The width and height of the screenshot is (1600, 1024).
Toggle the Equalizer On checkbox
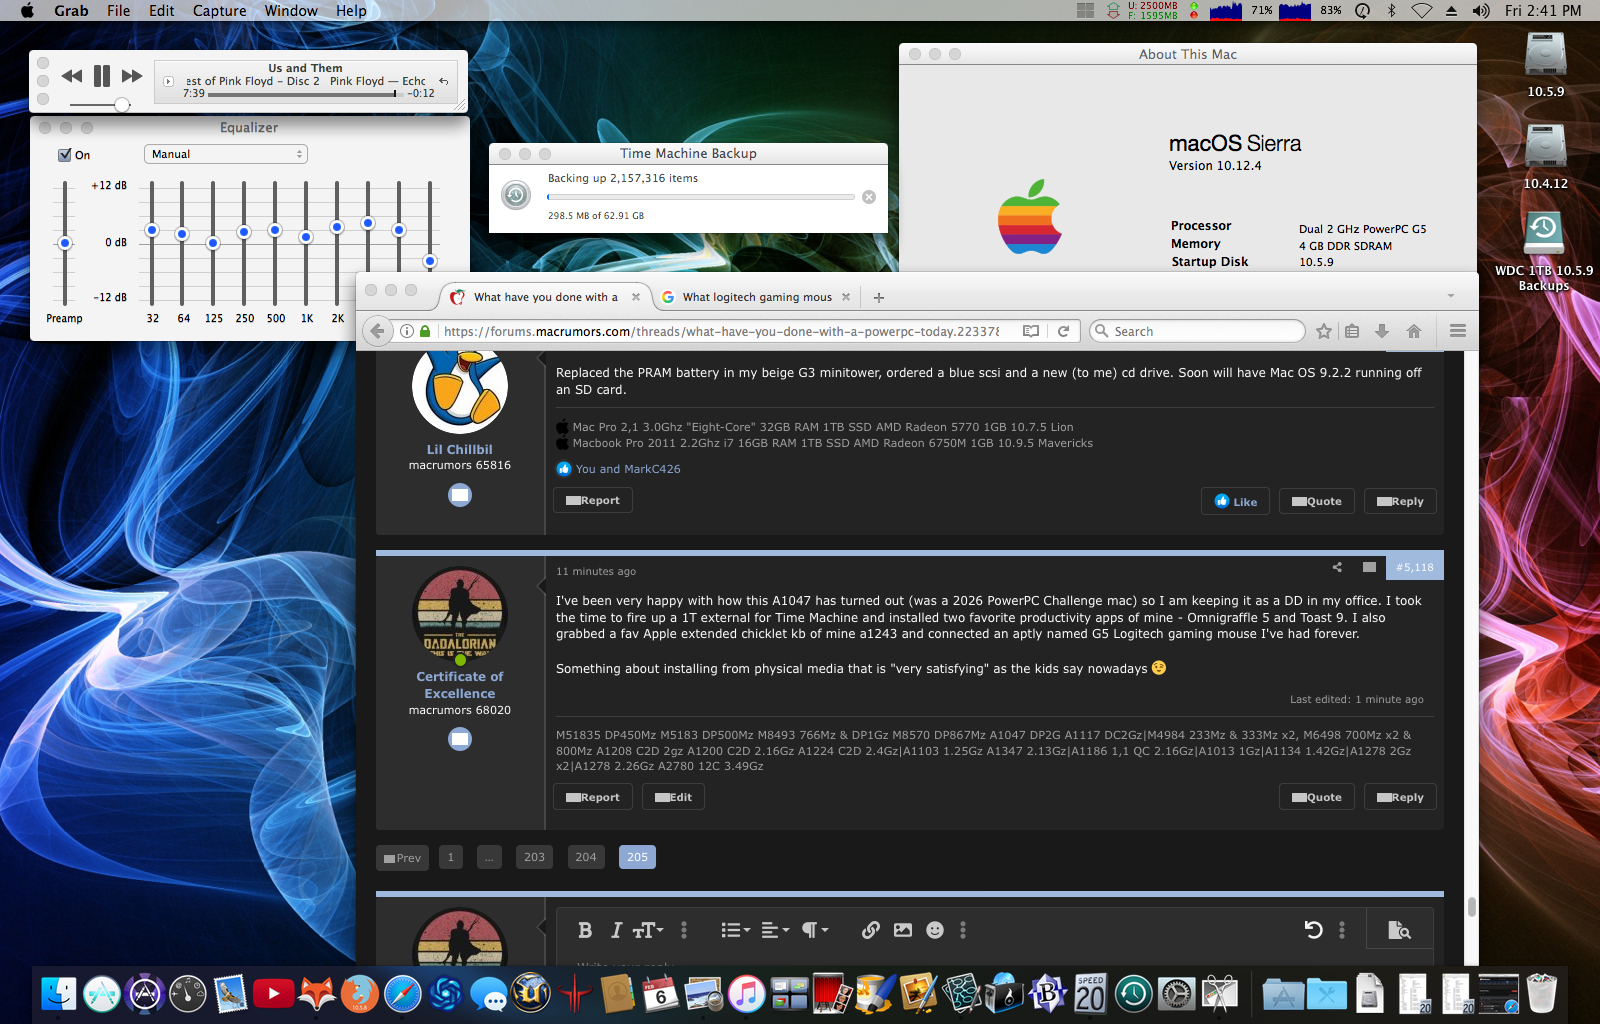point(65,155)
